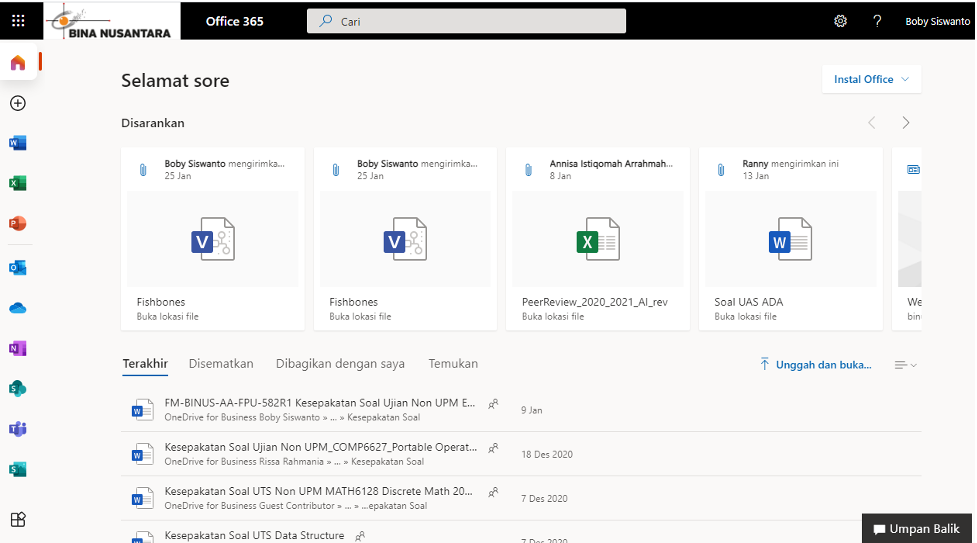Open Excel from the sidebar
This screenshot has height=543, width=977.
(x=18, y=183)
